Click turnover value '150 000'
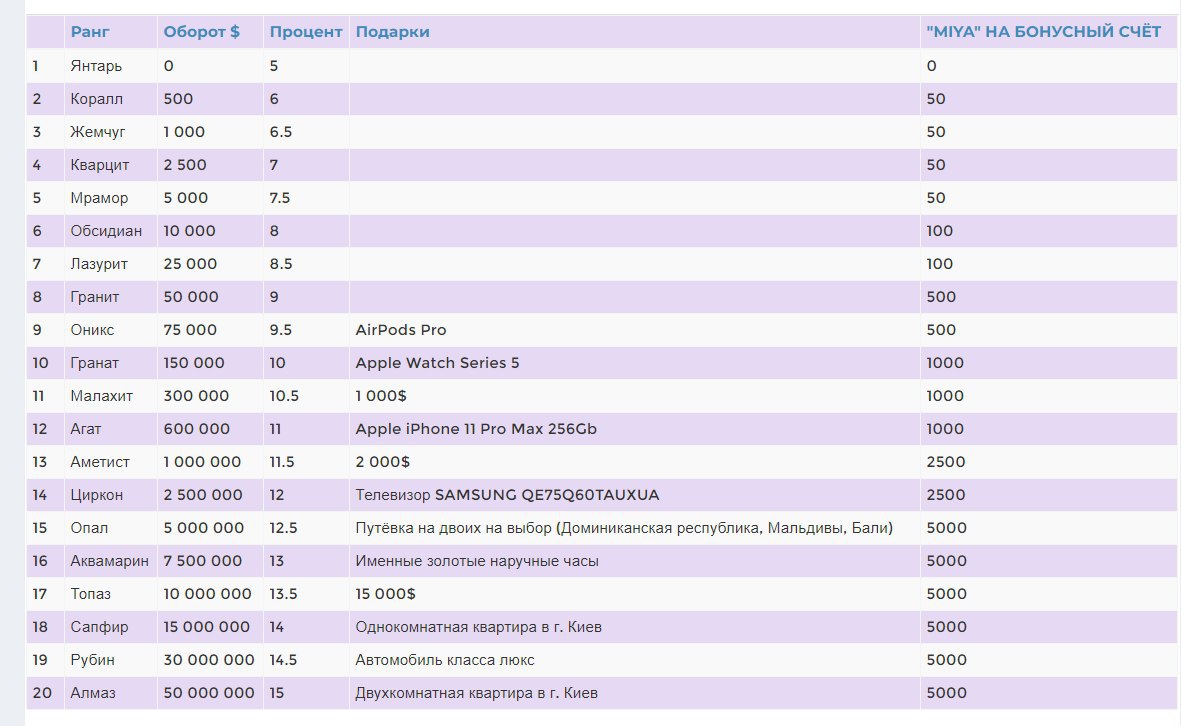 [194, 363]
